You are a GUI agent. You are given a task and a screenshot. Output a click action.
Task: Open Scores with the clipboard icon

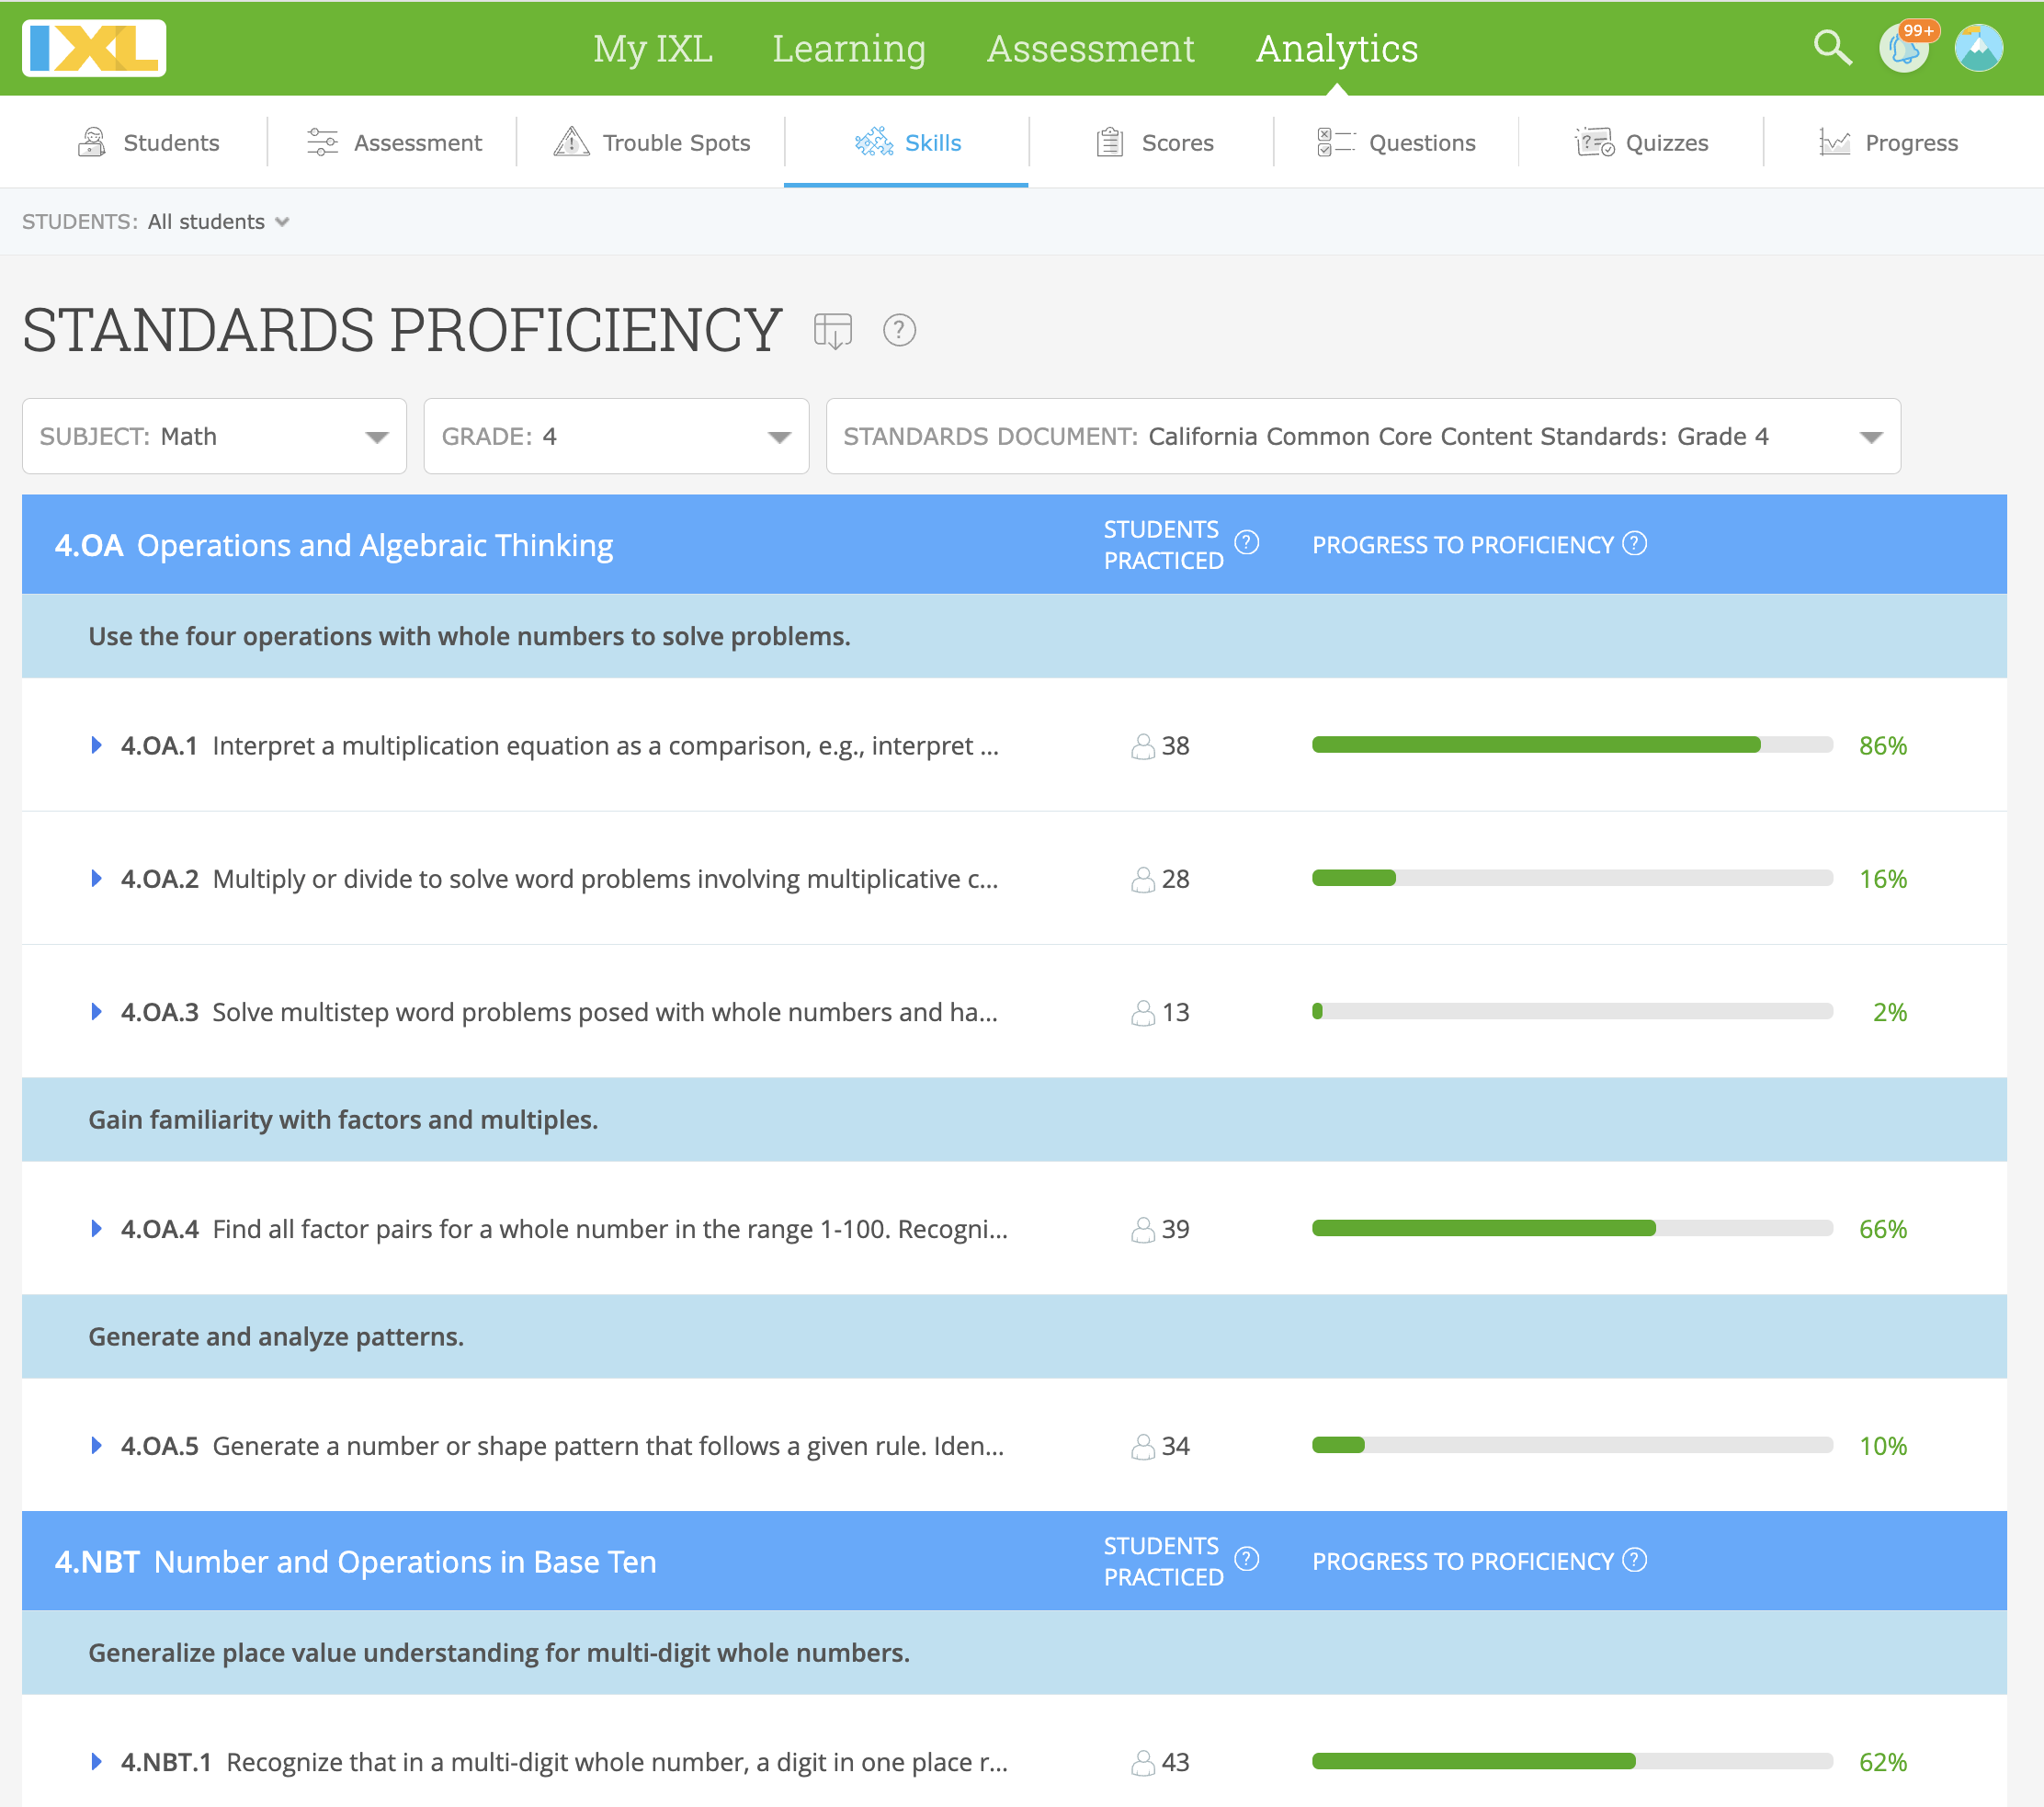click(x=1110, y=142)
